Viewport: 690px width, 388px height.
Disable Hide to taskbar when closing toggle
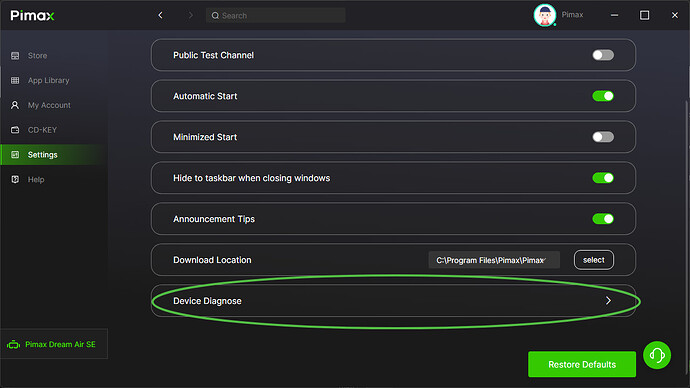point(603,178)
